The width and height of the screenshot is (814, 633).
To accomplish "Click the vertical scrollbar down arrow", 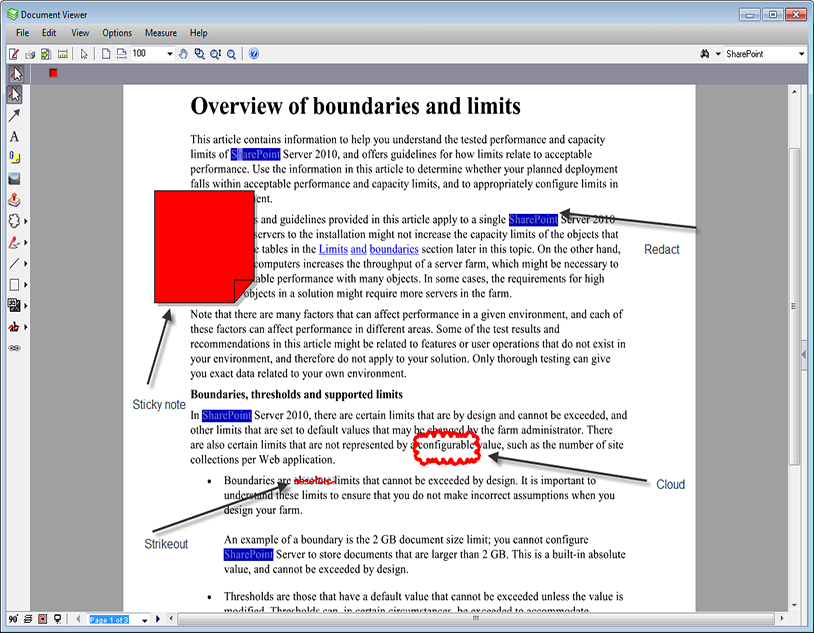I will pyautogui.click(x=794, y=605).
